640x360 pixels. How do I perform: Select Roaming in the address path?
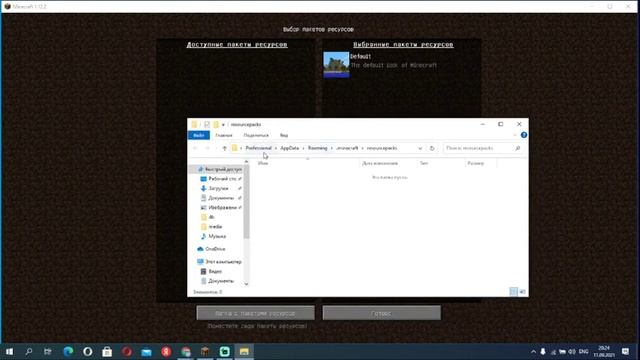(318, 148)
